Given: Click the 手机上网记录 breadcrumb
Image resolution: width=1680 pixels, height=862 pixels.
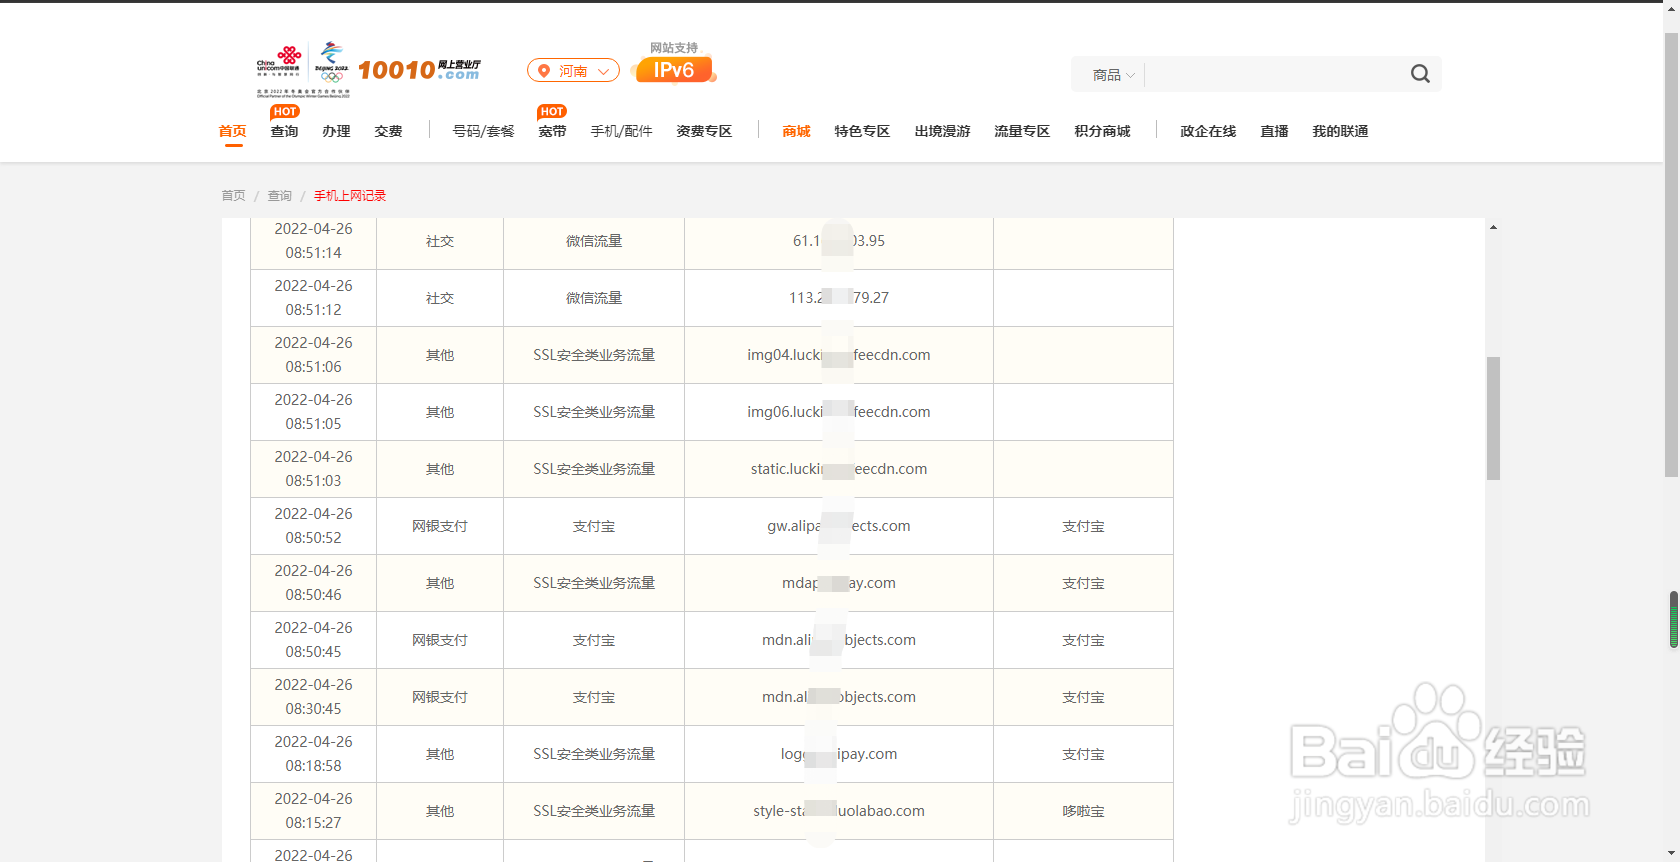Looking at the screenshot, I should (x=350, y=196).
